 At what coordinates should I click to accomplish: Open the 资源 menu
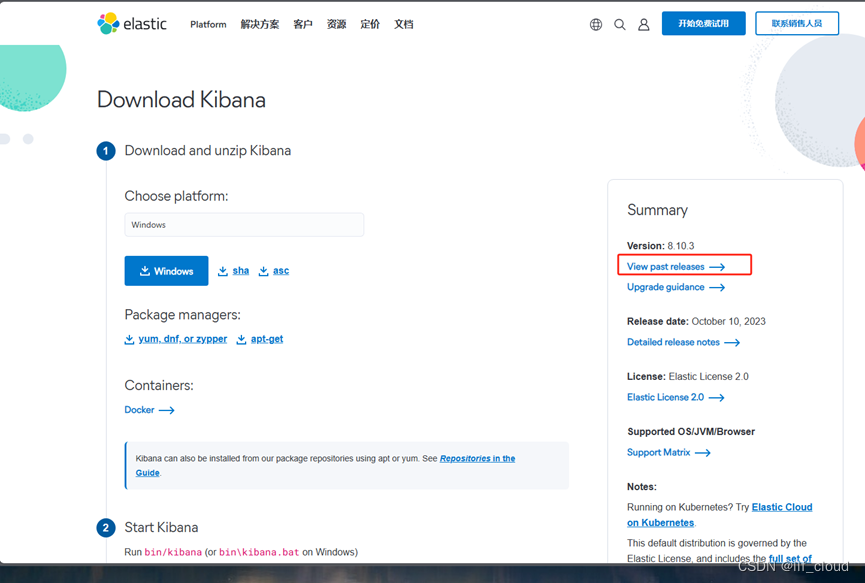point(337,24)
